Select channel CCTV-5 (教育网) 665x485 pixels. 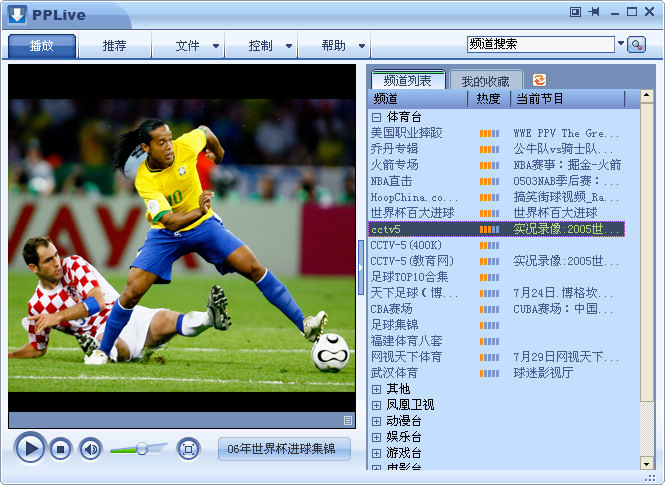pos(412,261)
